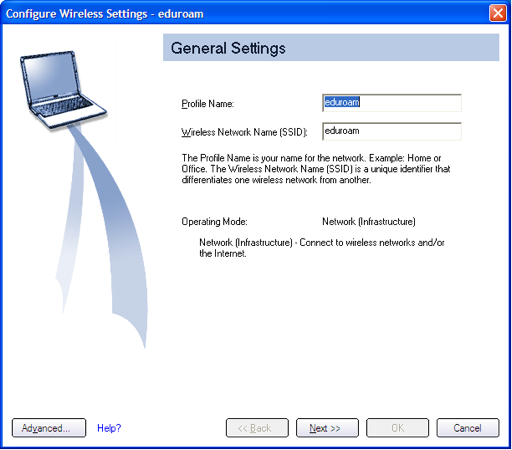Viewport: 512px width, 450px height.
Task: Click the Connect to wireless networks description
Action: [x=322, y=248]
